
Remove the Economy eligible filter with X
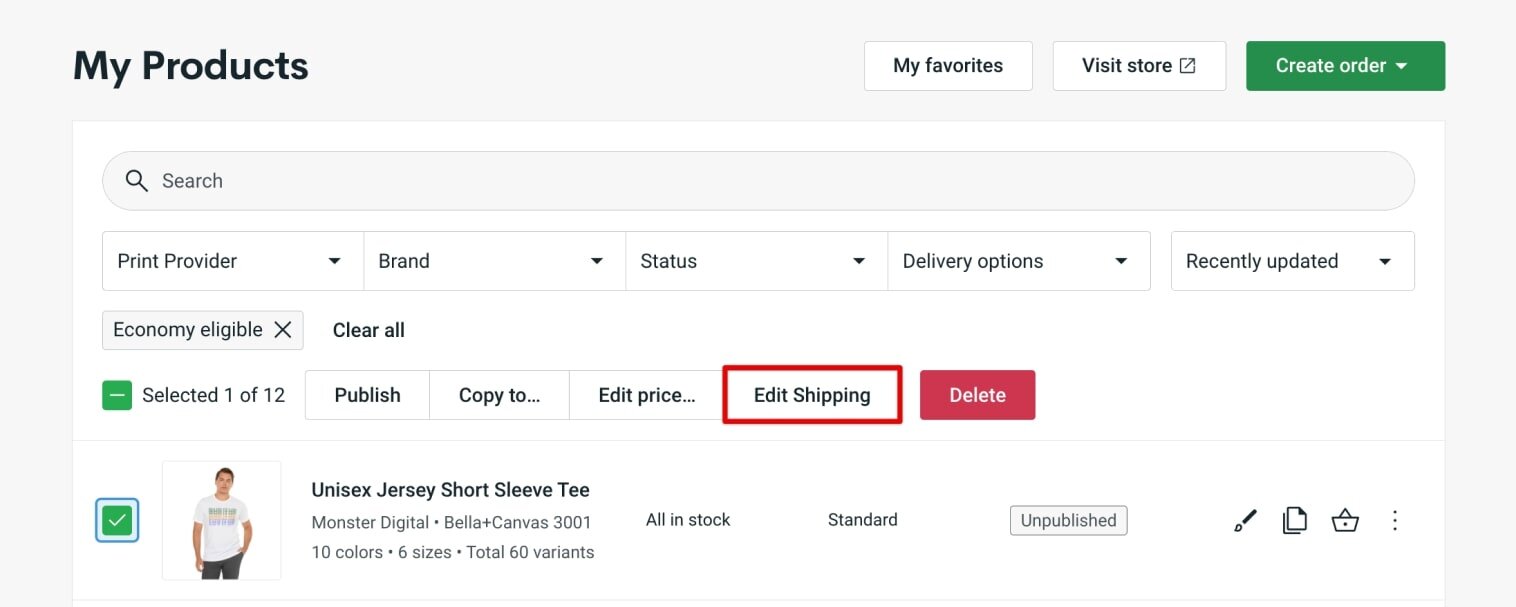(283, 330)
